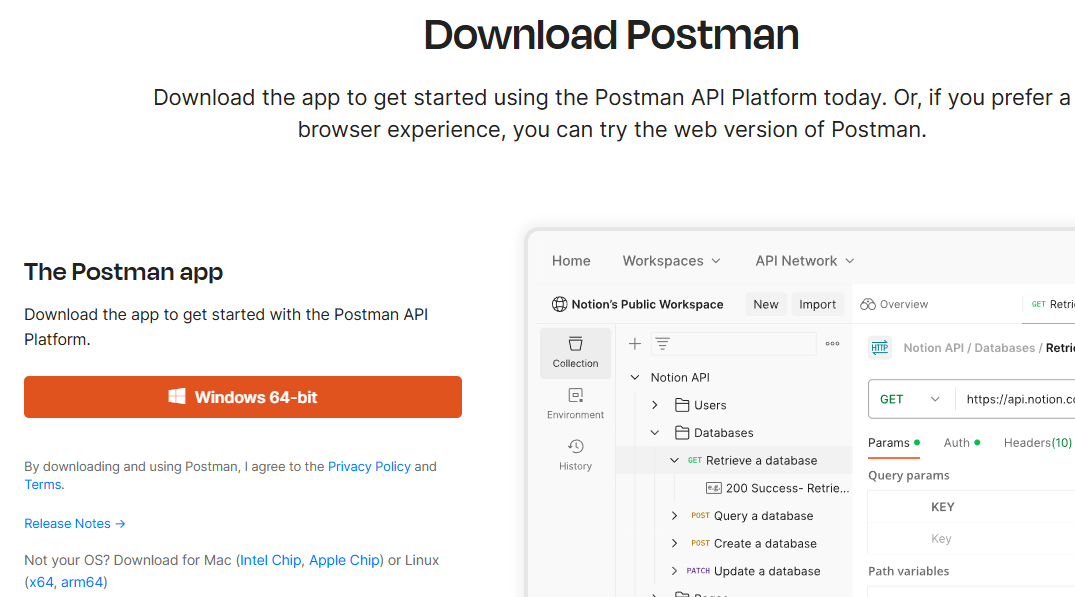Click the request URL field
Screen dimensions: 1075x597
tap(1016, 399)
